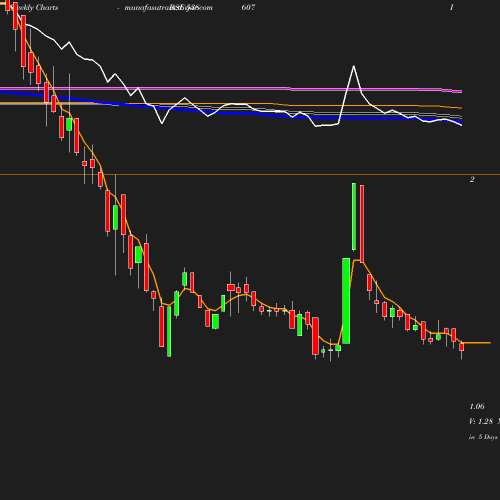Click the "V: 1.28" volume text
Viewport: 500px width, 500px height.
481,421
